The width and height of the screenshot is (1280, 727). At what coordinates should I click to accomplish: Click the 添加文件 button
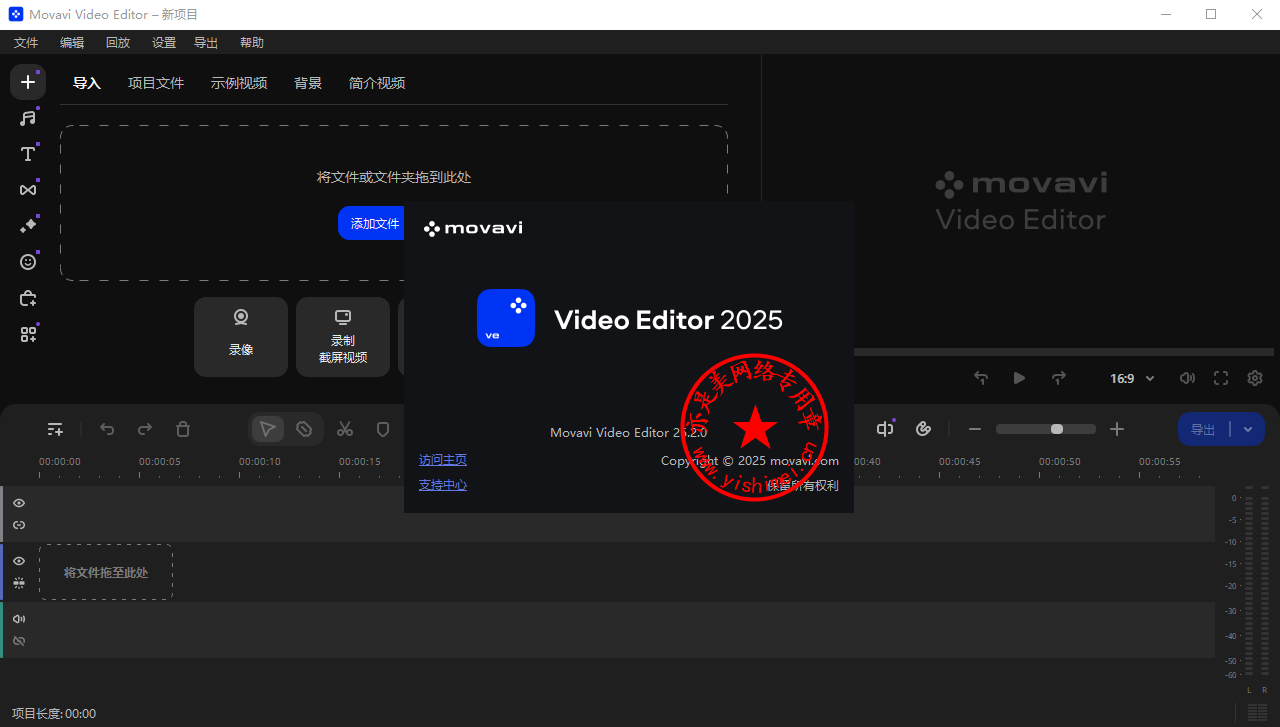point(371,223)
